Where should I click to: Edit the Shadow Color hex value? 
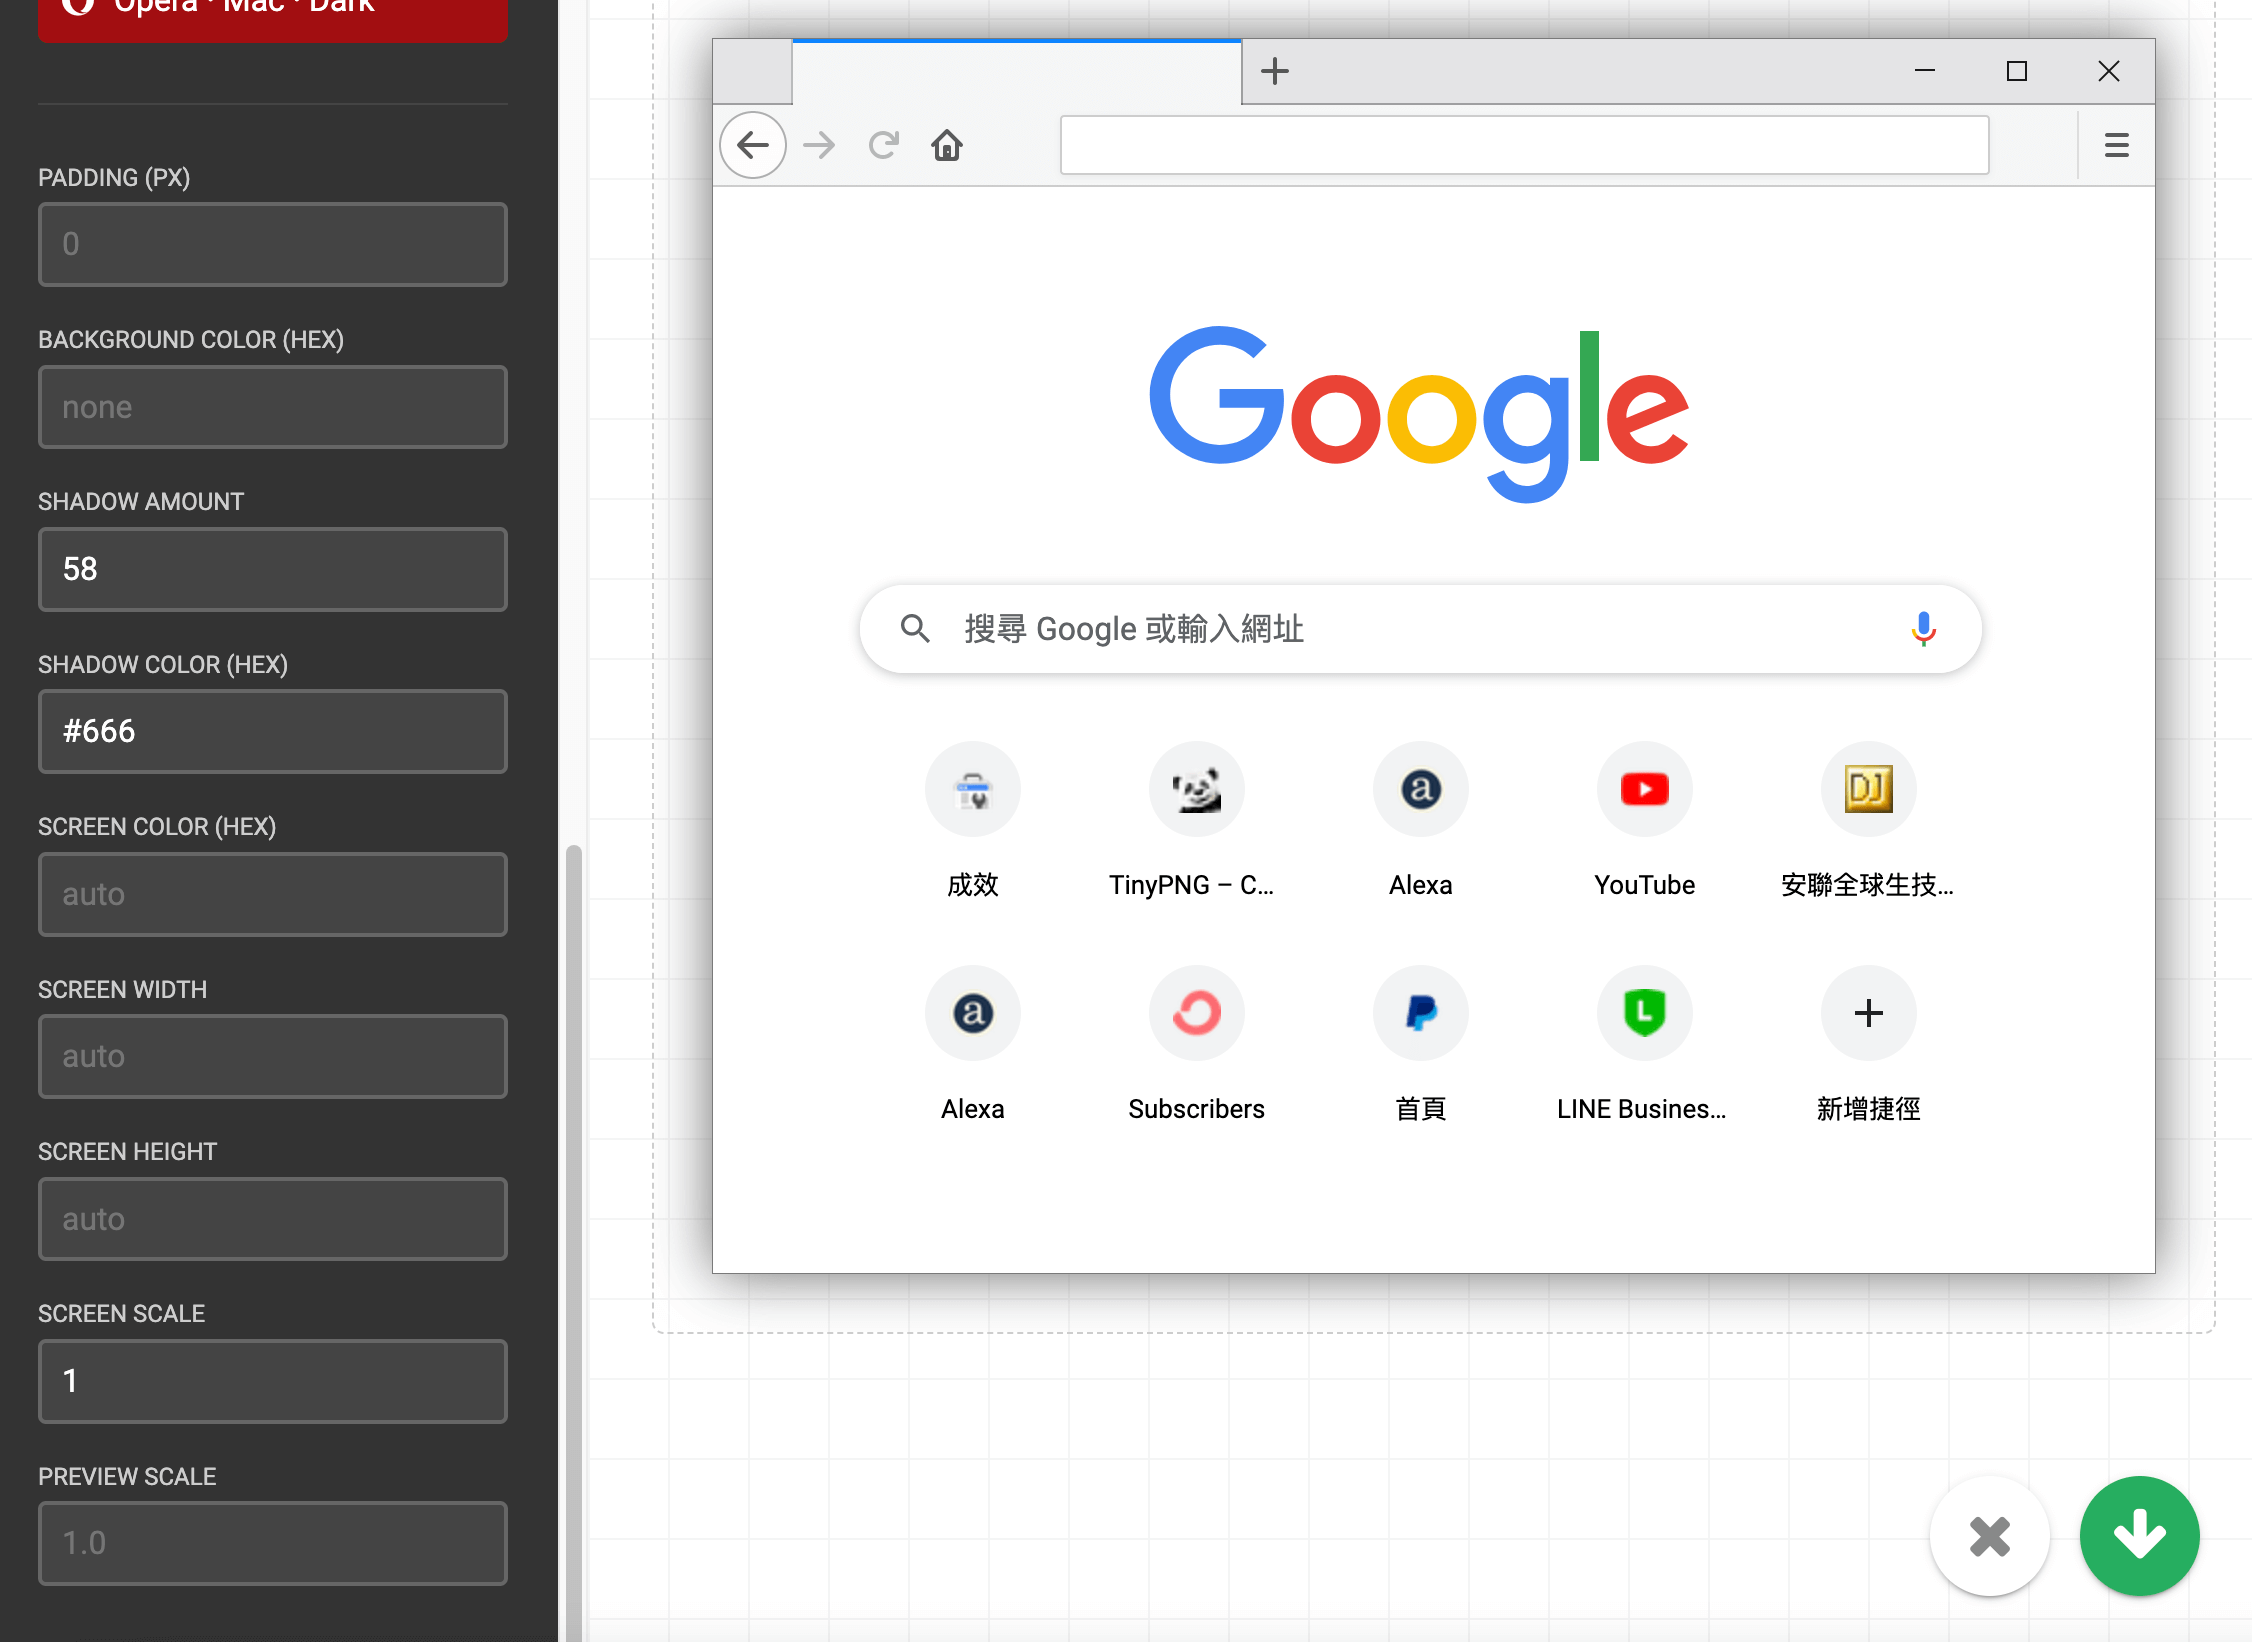pyautogui.click(x=272, y=731)
